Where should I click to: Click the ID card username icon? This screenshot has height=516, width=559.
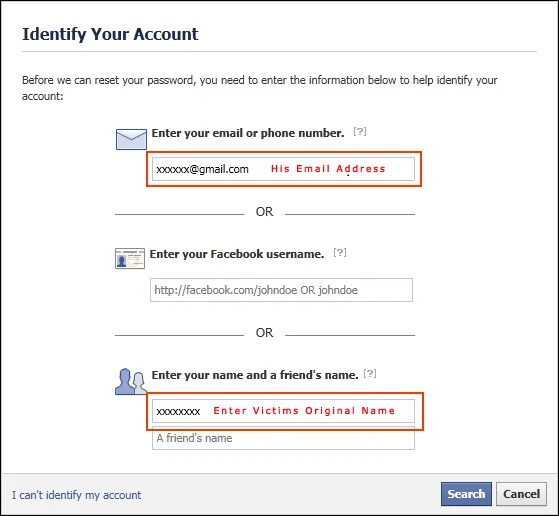130,258
